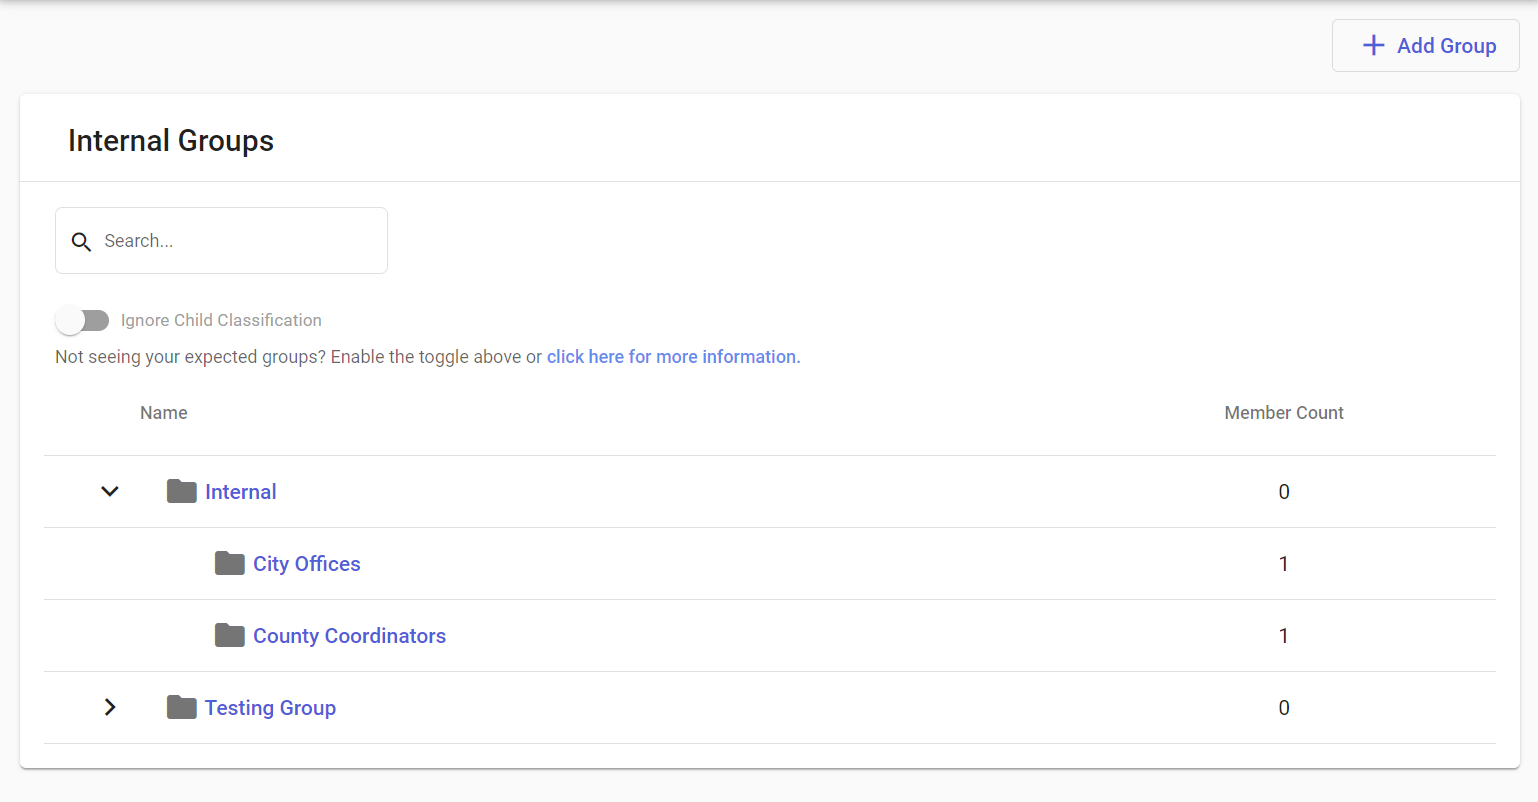Open the click here for more information link
Image resolution: width=1538 pixels, height=802 pixels.
coord(674,357)
